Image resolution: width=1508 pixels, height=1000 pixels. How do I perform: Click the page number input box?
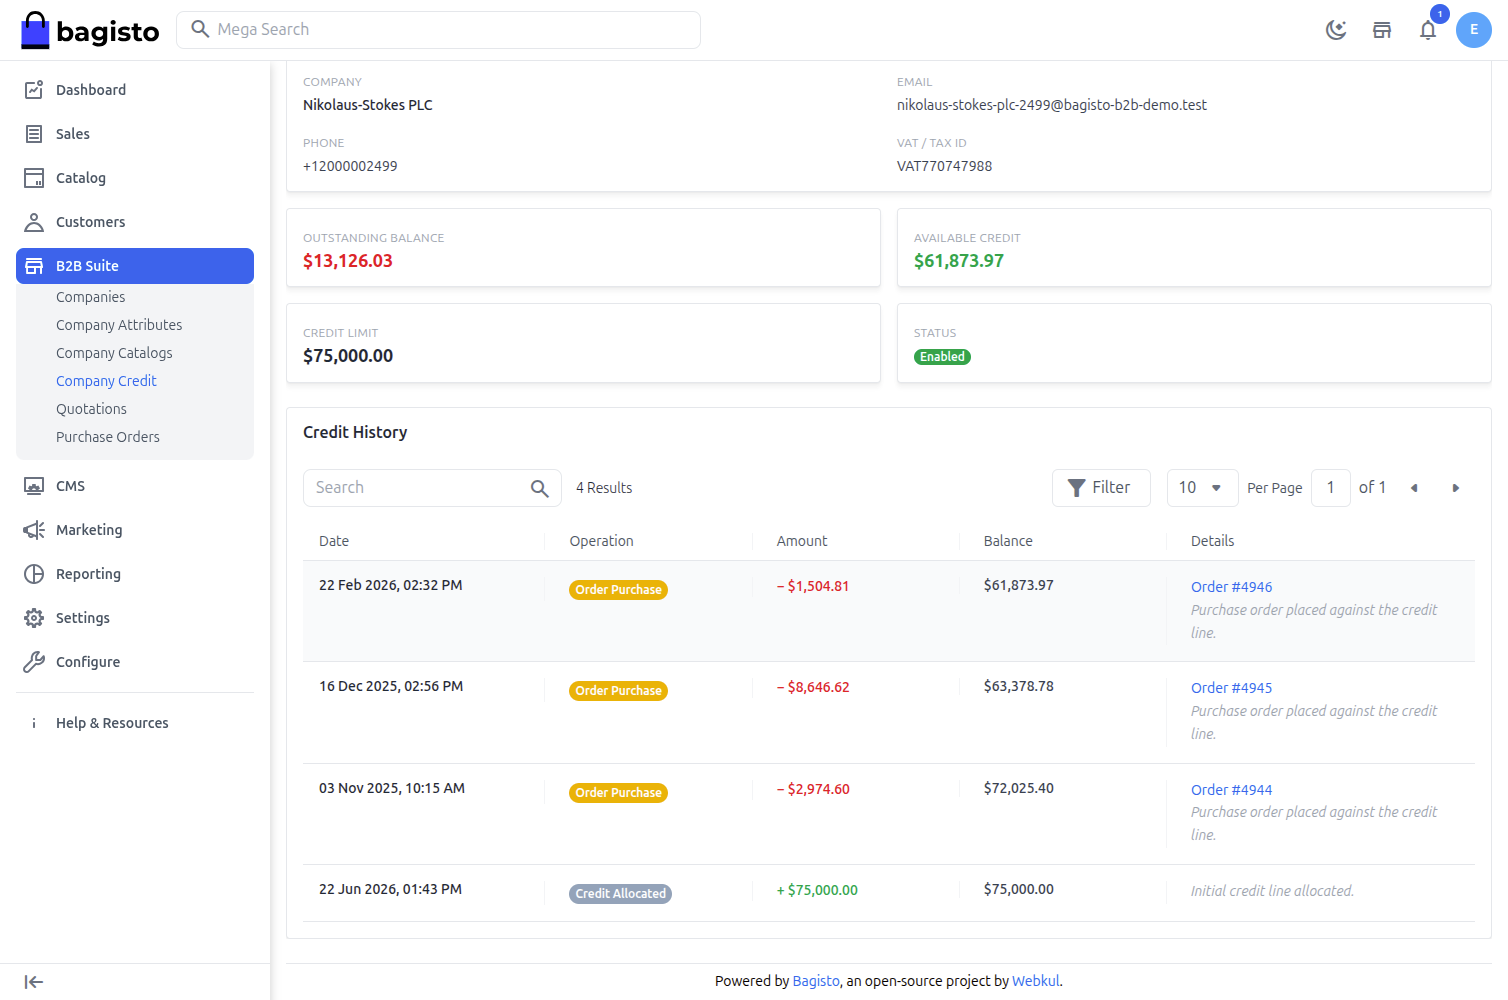[x=1330, y=488]
